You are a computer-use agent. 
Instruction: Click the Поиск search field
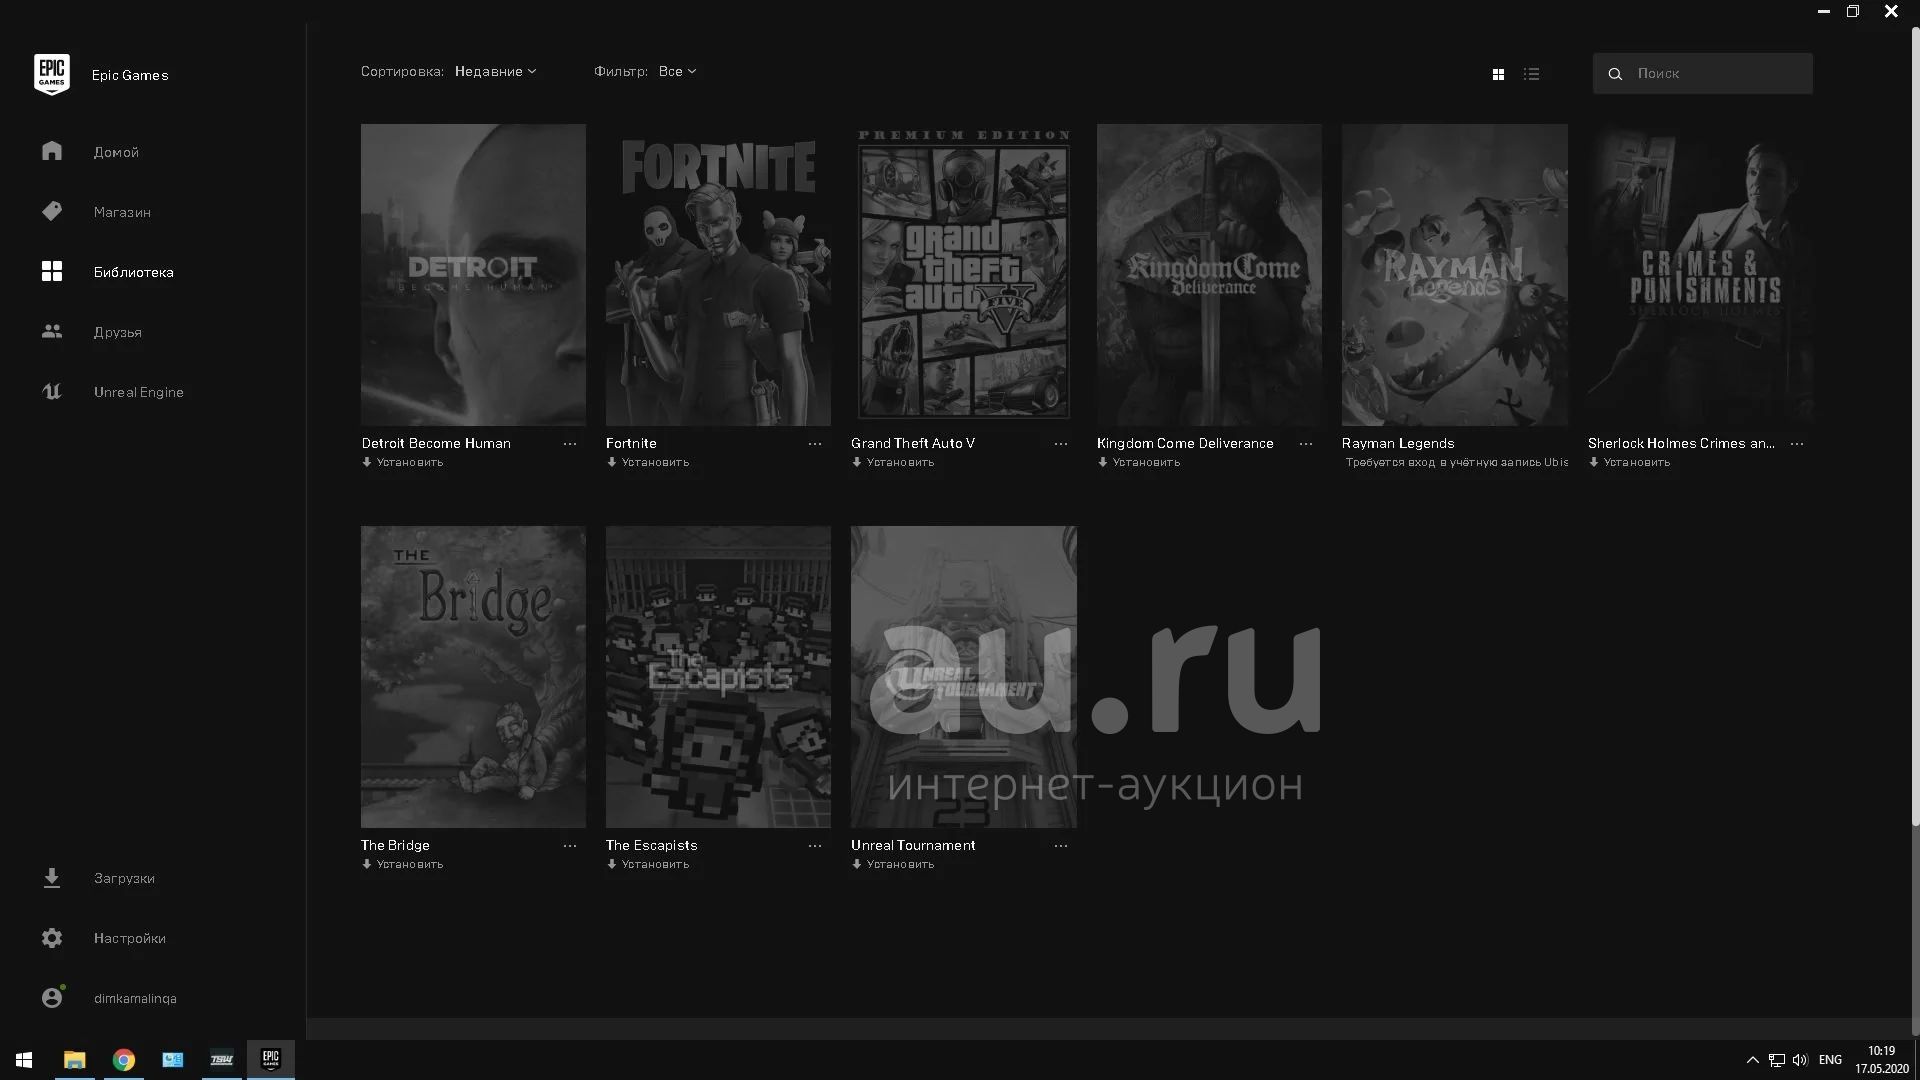click(x=1703, y=73)
